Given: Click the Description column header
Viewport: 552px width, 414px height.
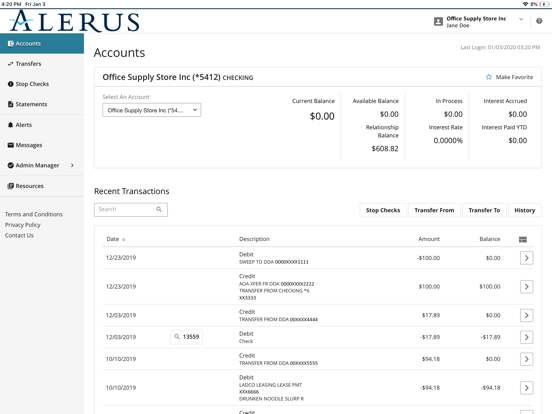Looking at the screenshot, I should [254, 239].
